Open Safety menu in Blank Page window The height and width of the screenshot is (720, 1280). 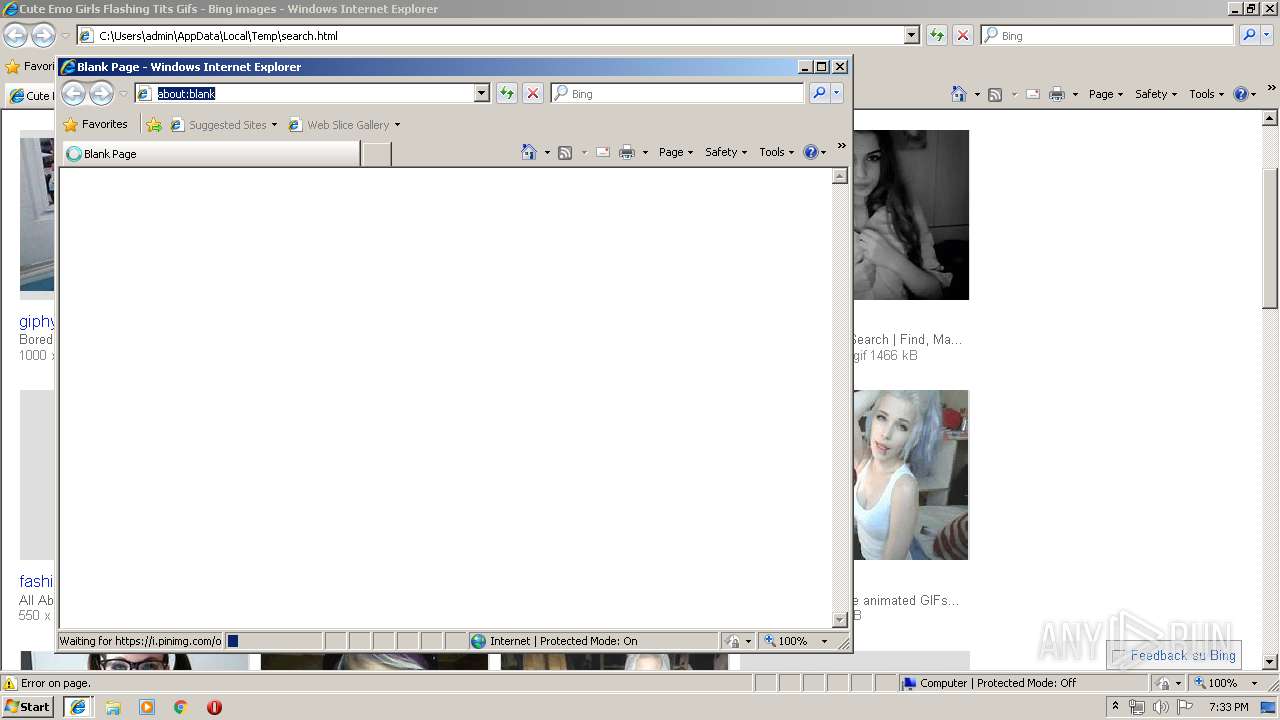click(725, 152)
